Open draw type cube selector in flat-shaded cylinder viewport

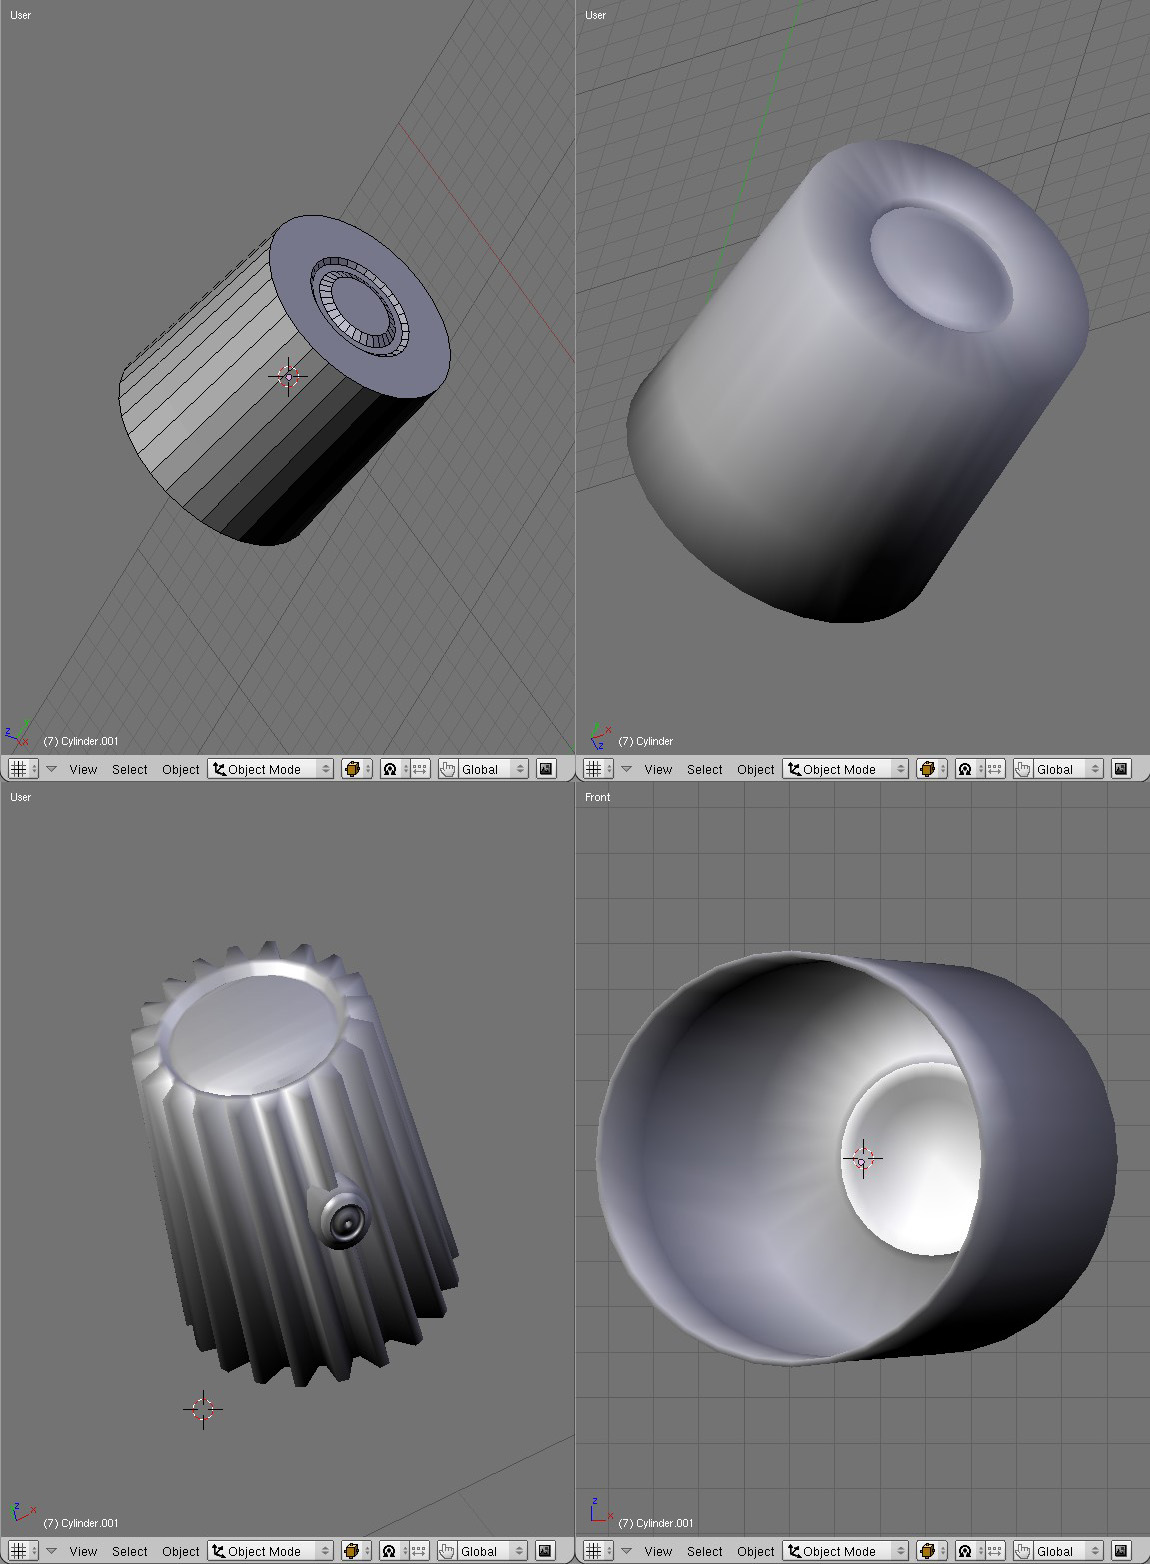[x=357, y=769]
